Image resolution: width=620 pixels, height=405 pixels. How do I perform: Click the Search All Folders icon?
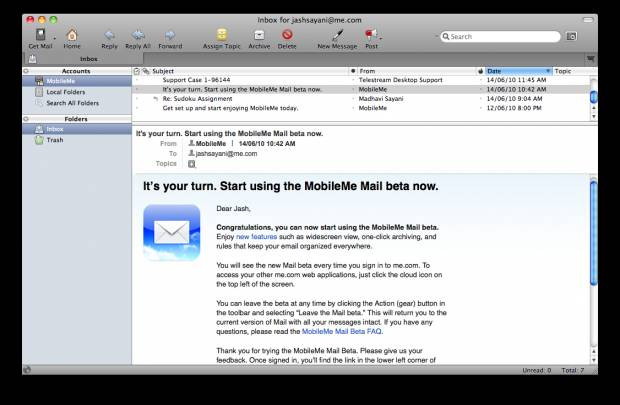tap(39, 103)
